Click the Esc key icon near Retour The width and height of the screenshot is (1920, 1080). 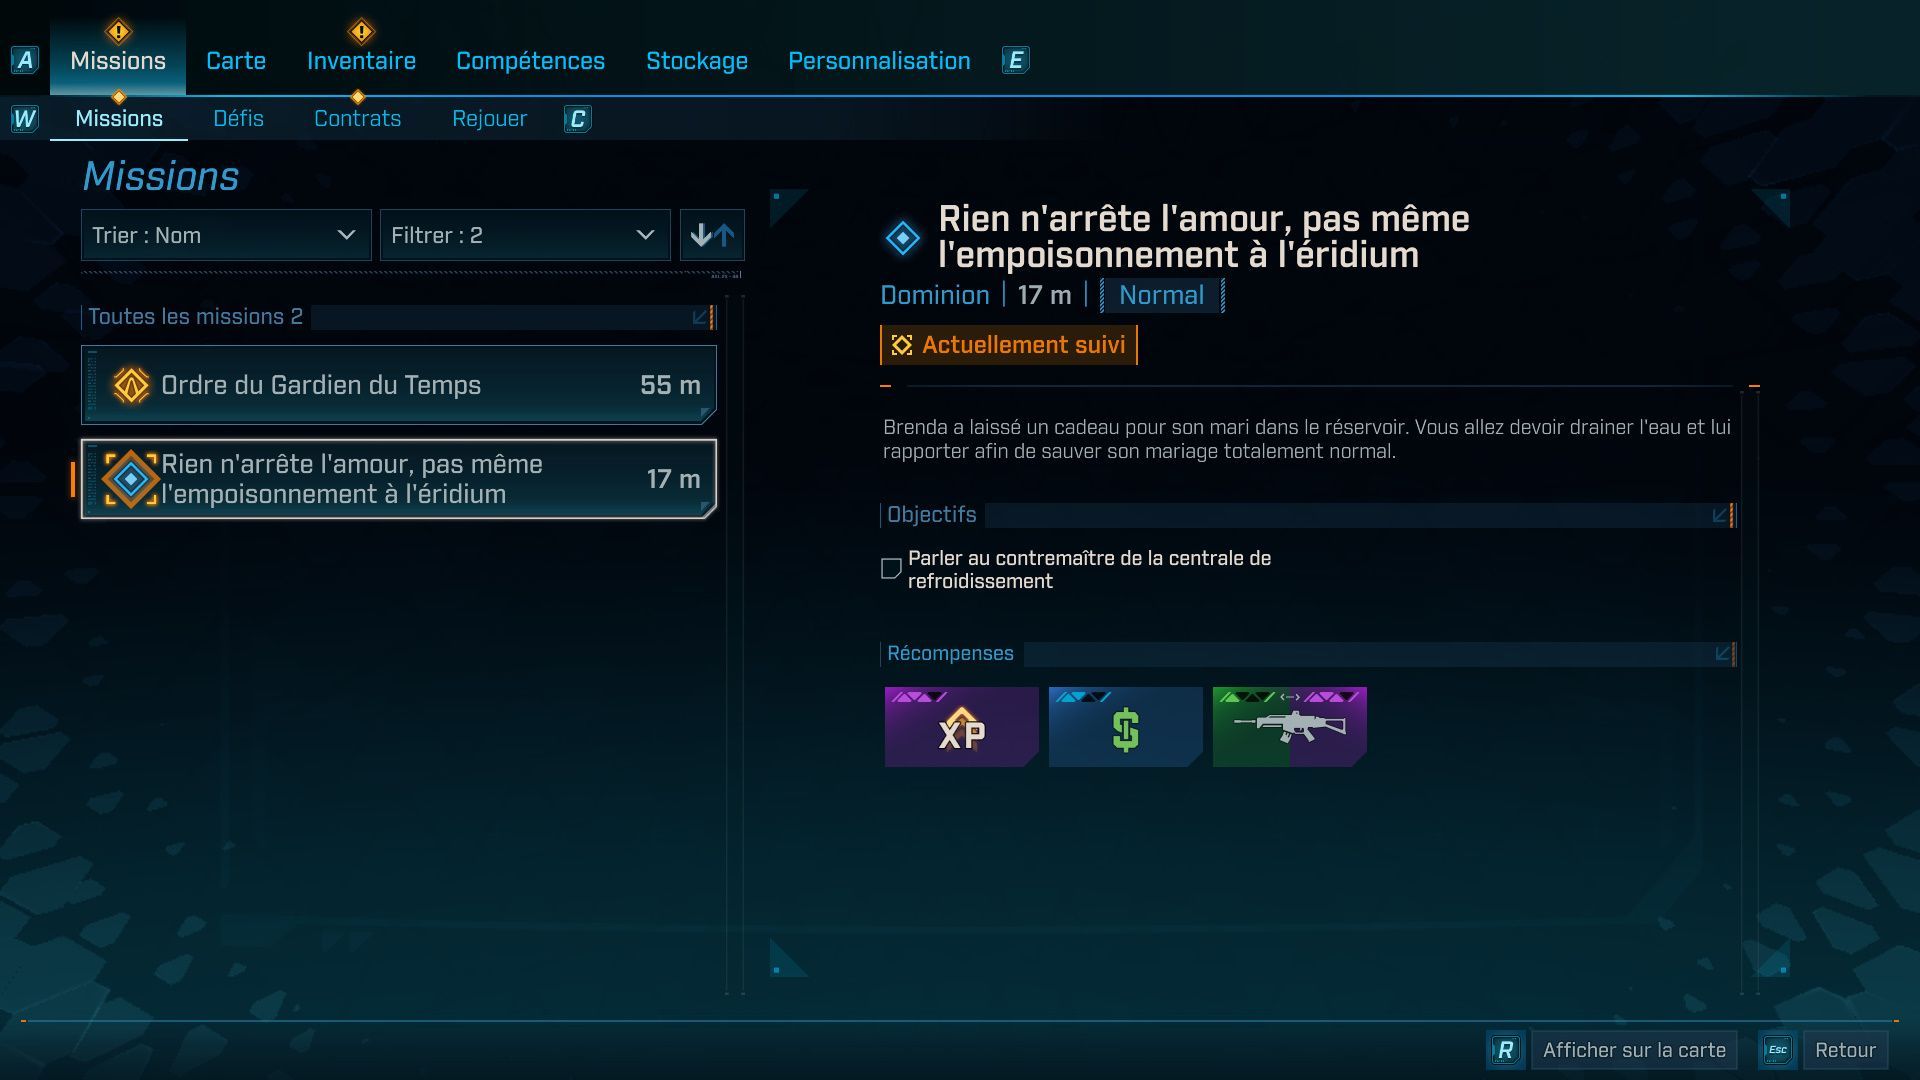click(1778, 1050)
